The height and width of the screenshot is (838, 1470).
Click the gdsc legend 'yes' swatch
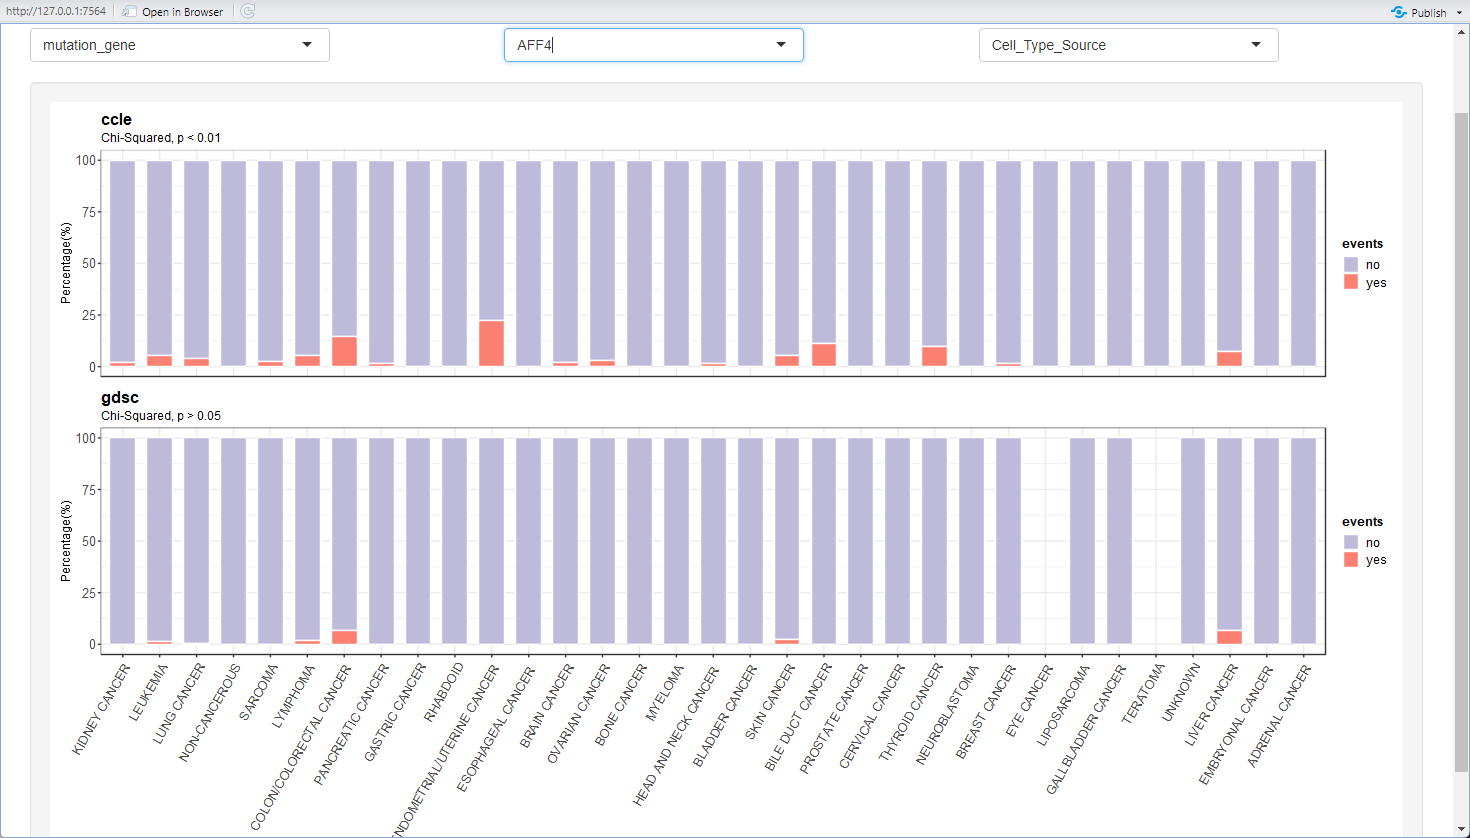[1351, 560]
